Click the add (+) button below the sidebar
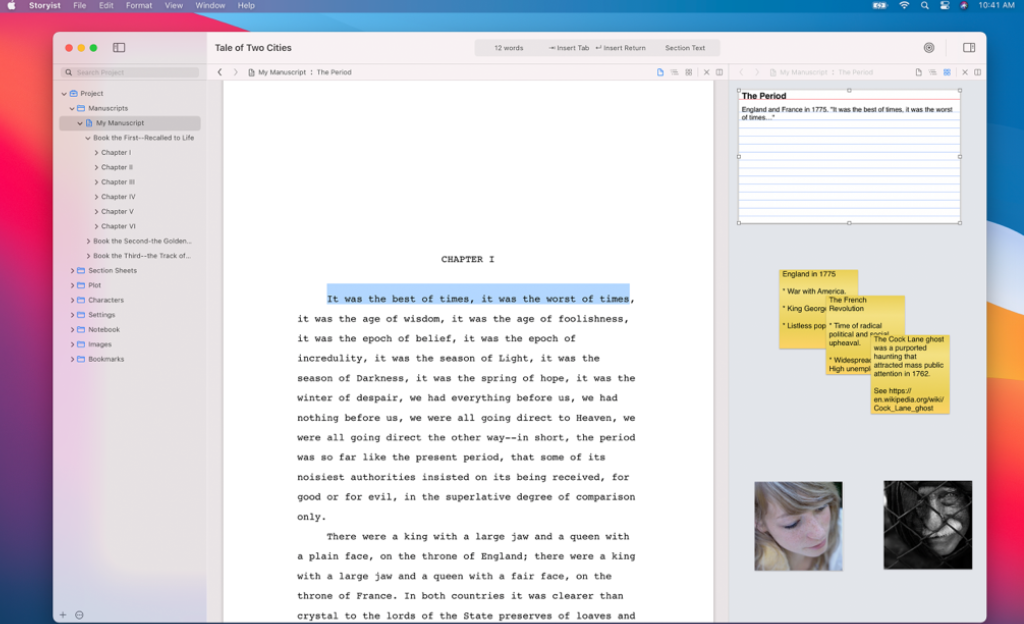 tap(62, 614)
